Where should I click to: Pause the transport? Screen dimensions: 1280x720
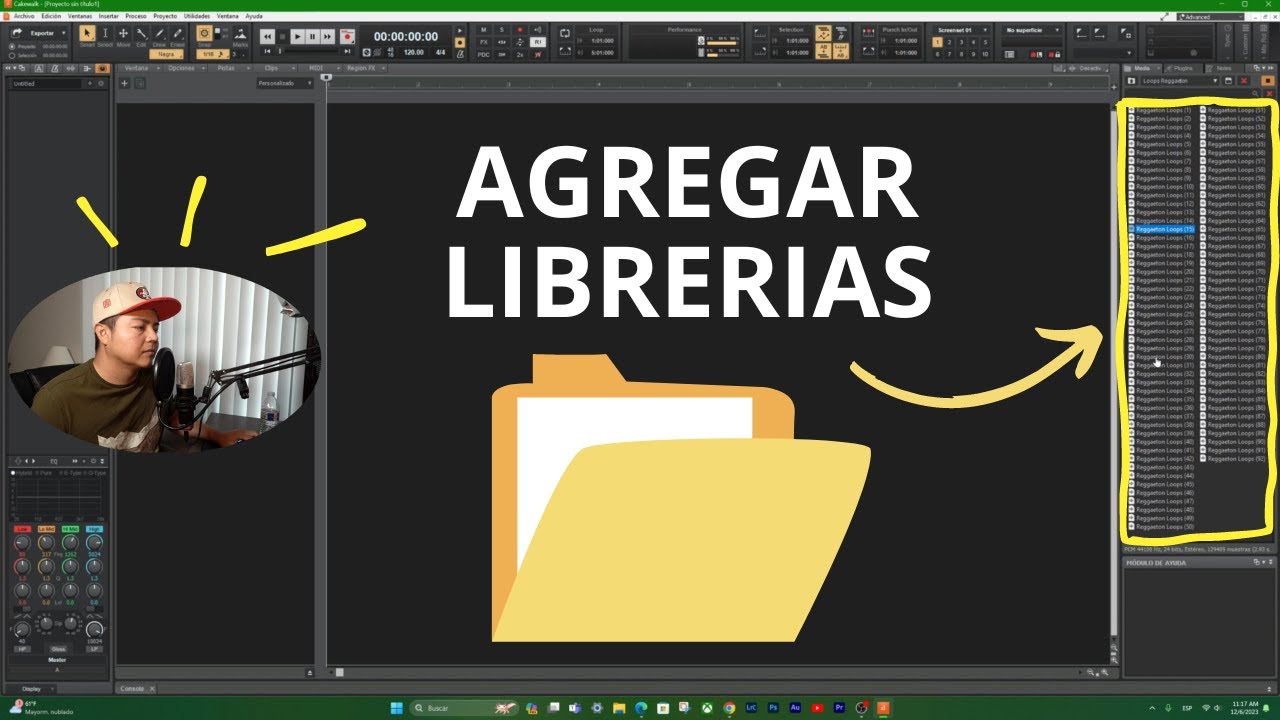click(x=312, y=36)
